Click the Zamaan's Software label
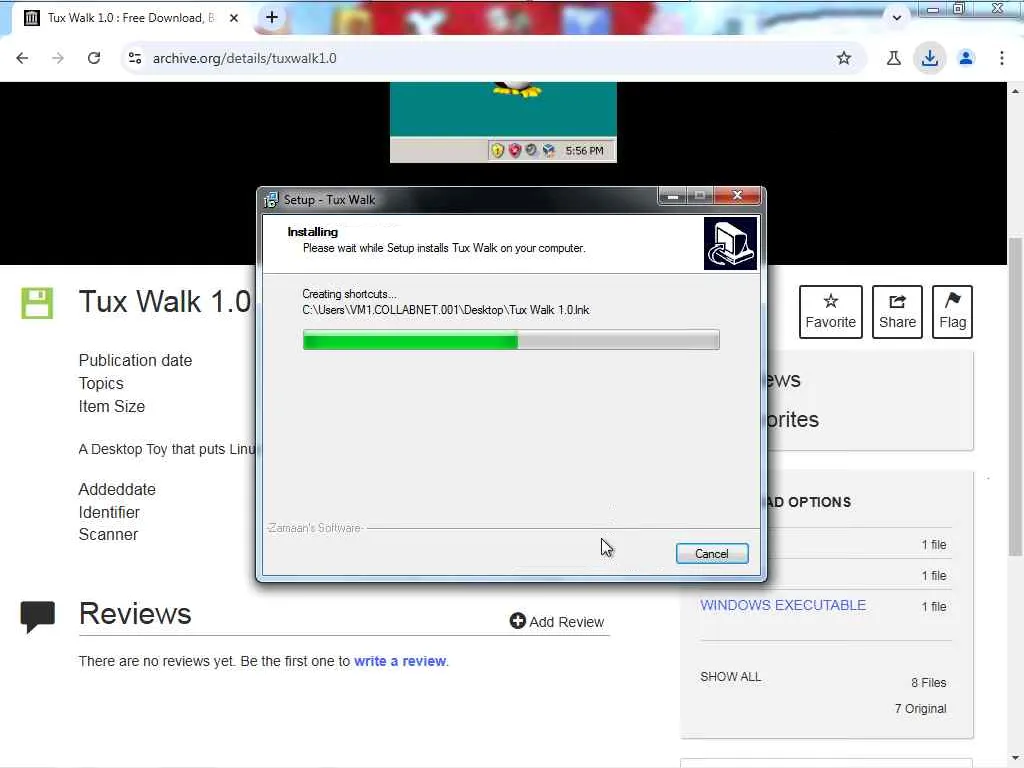 click(x=314, y=528)
